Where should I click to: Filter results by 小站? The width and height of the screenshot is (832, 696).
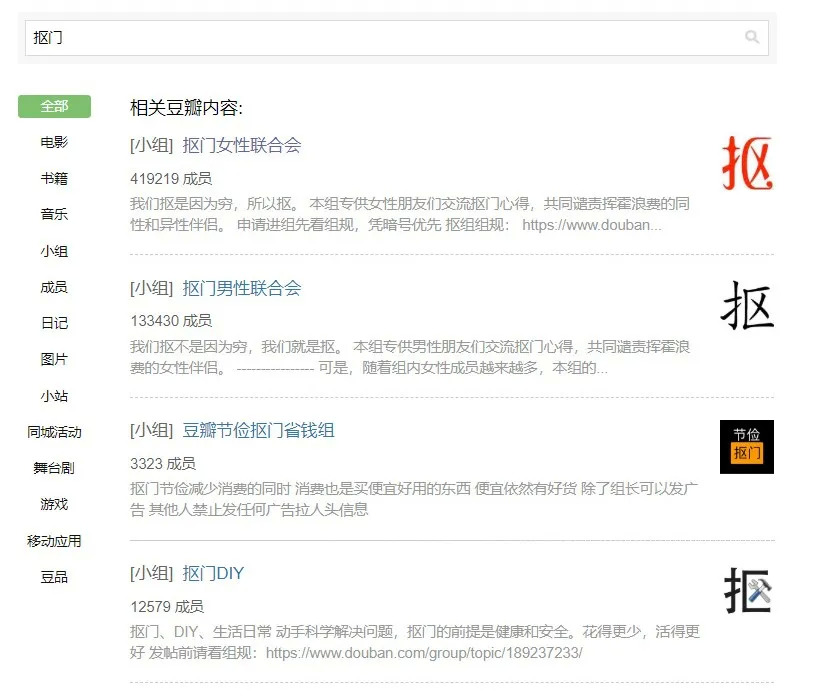coord(54,396)
